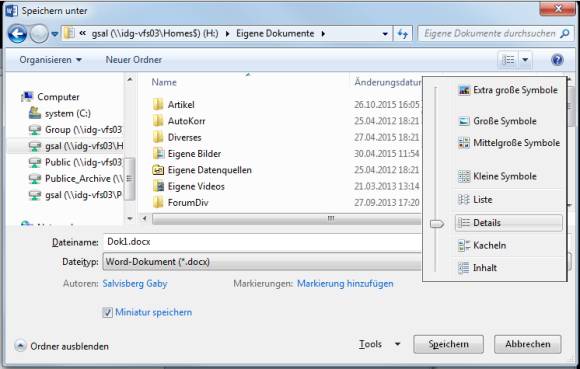Click the refresh icon beside address bar

[x=402, y=34]
